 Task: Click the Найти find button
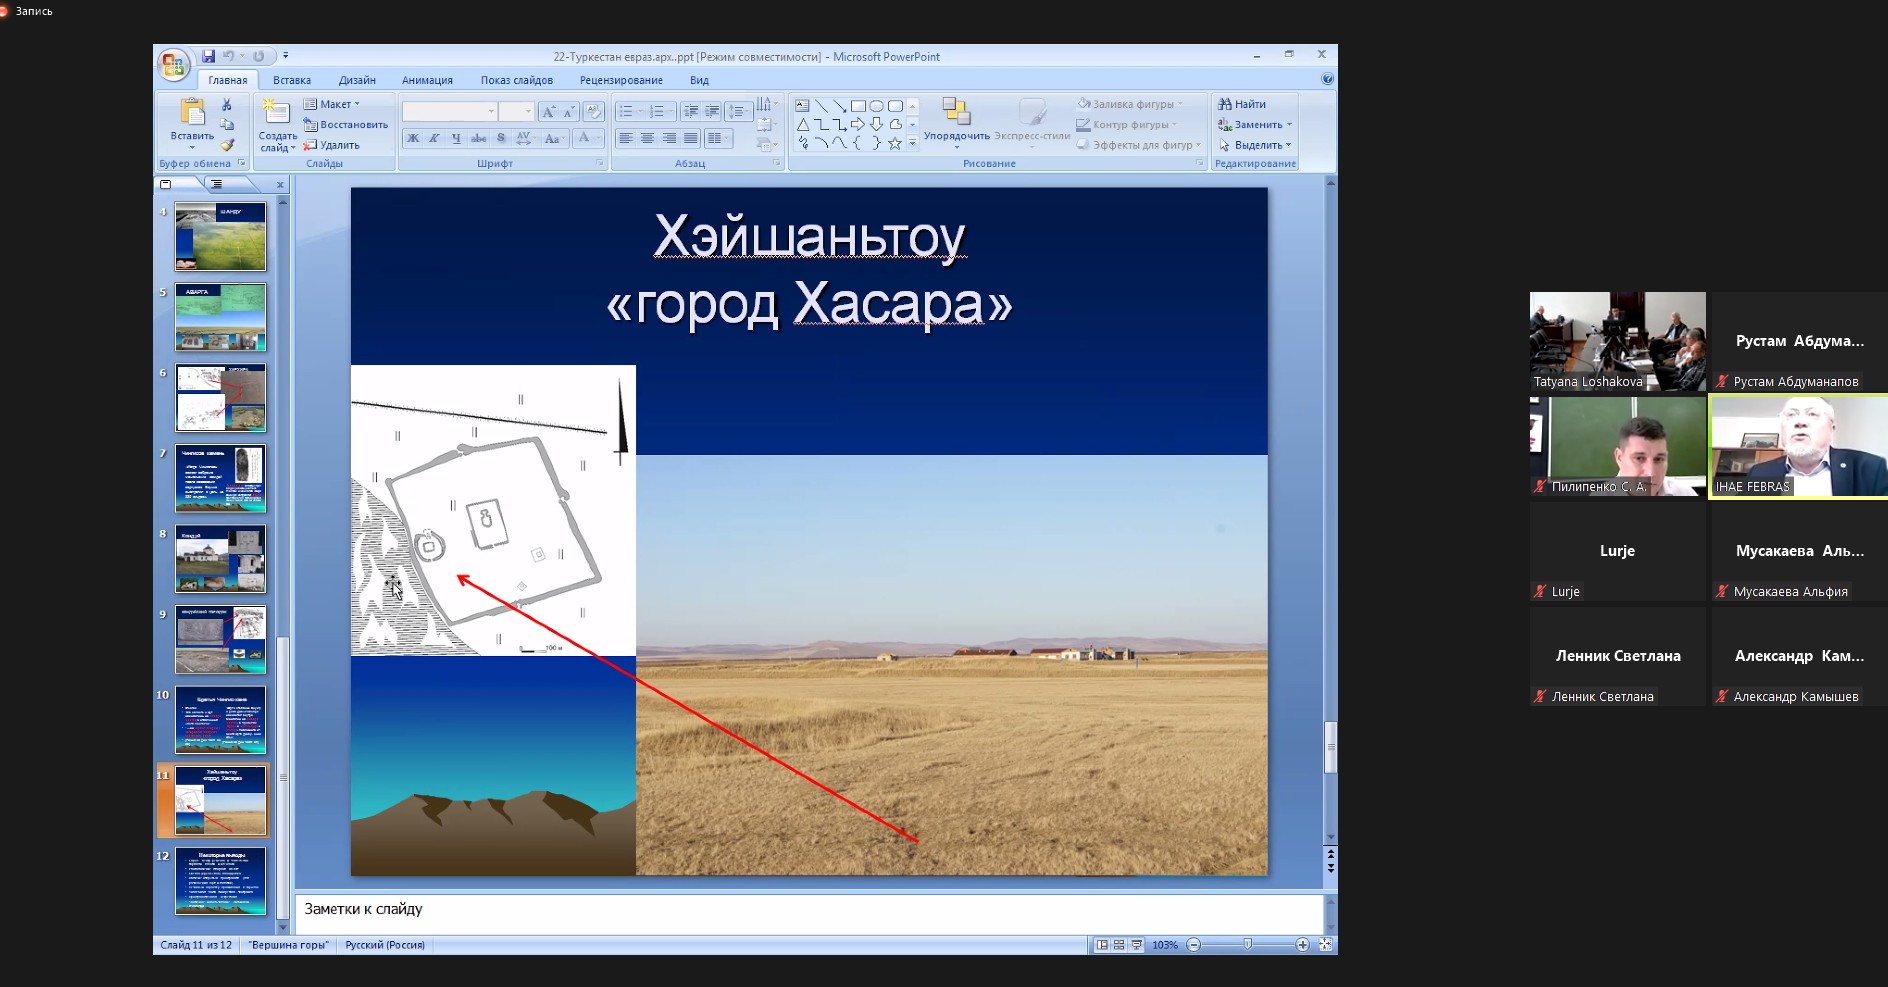(1242, 104)
